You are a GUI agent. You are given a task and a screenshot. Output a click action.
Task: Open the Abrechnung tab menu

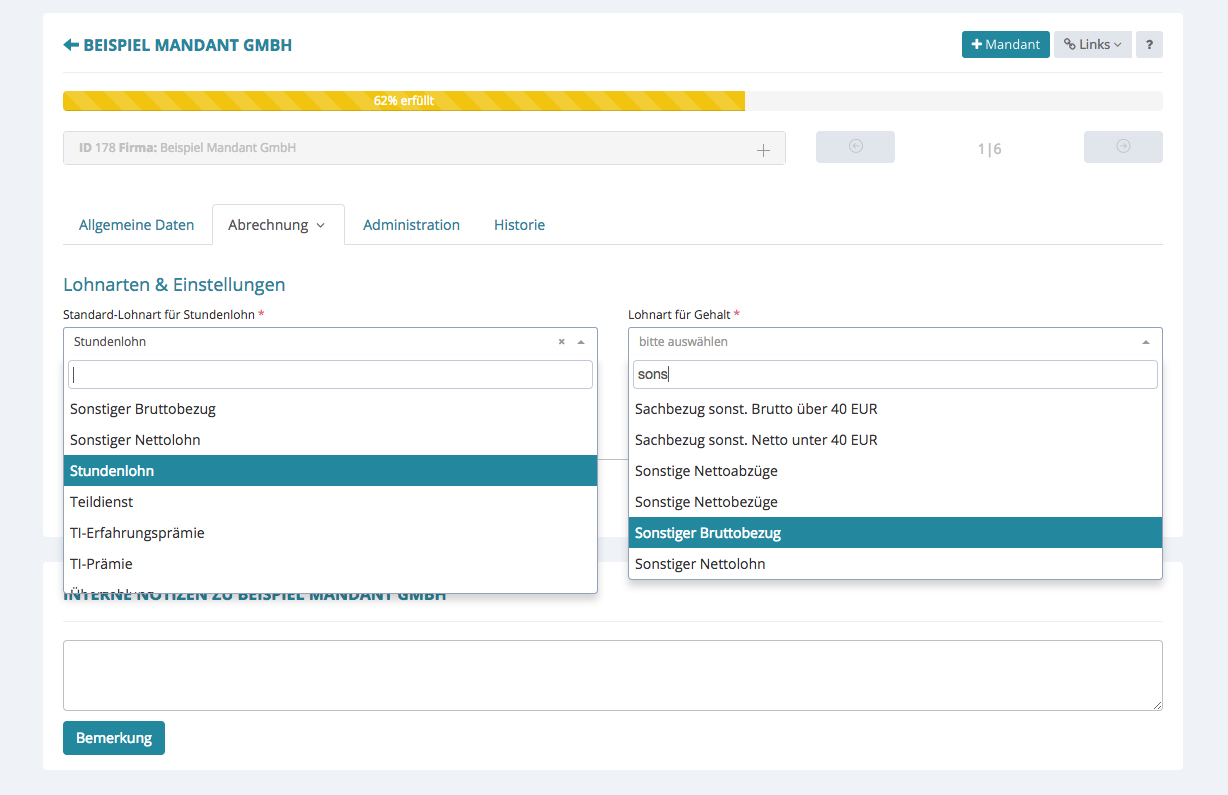pyautogui.click(x=277, y=225)
